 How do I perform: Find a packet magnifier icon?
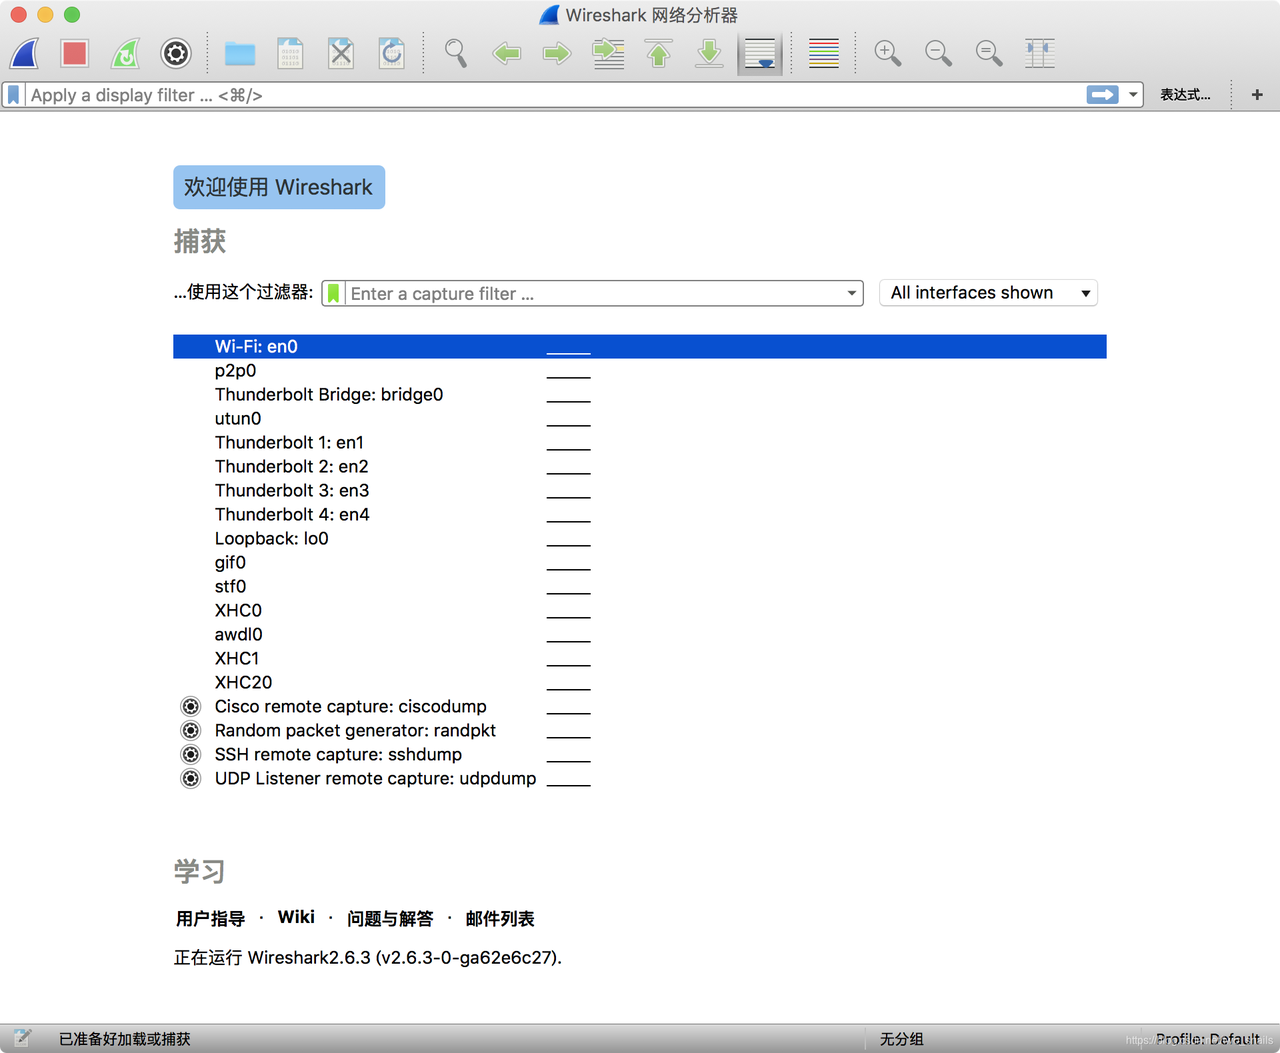[x=456, y=53]
